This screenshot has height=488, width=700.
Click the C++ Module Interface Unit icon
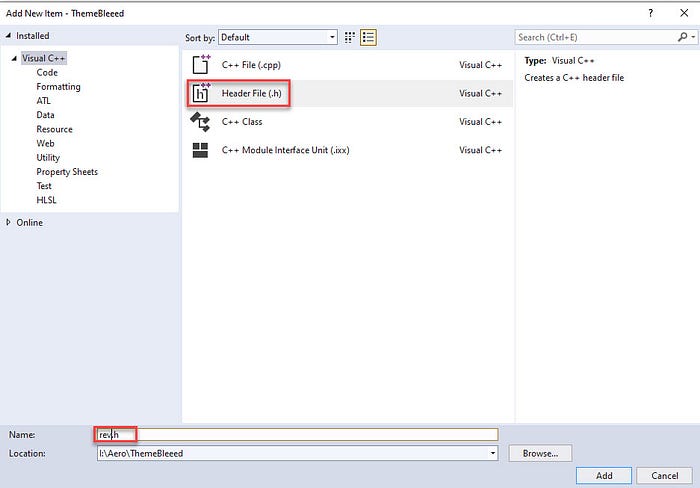(200, 150)
